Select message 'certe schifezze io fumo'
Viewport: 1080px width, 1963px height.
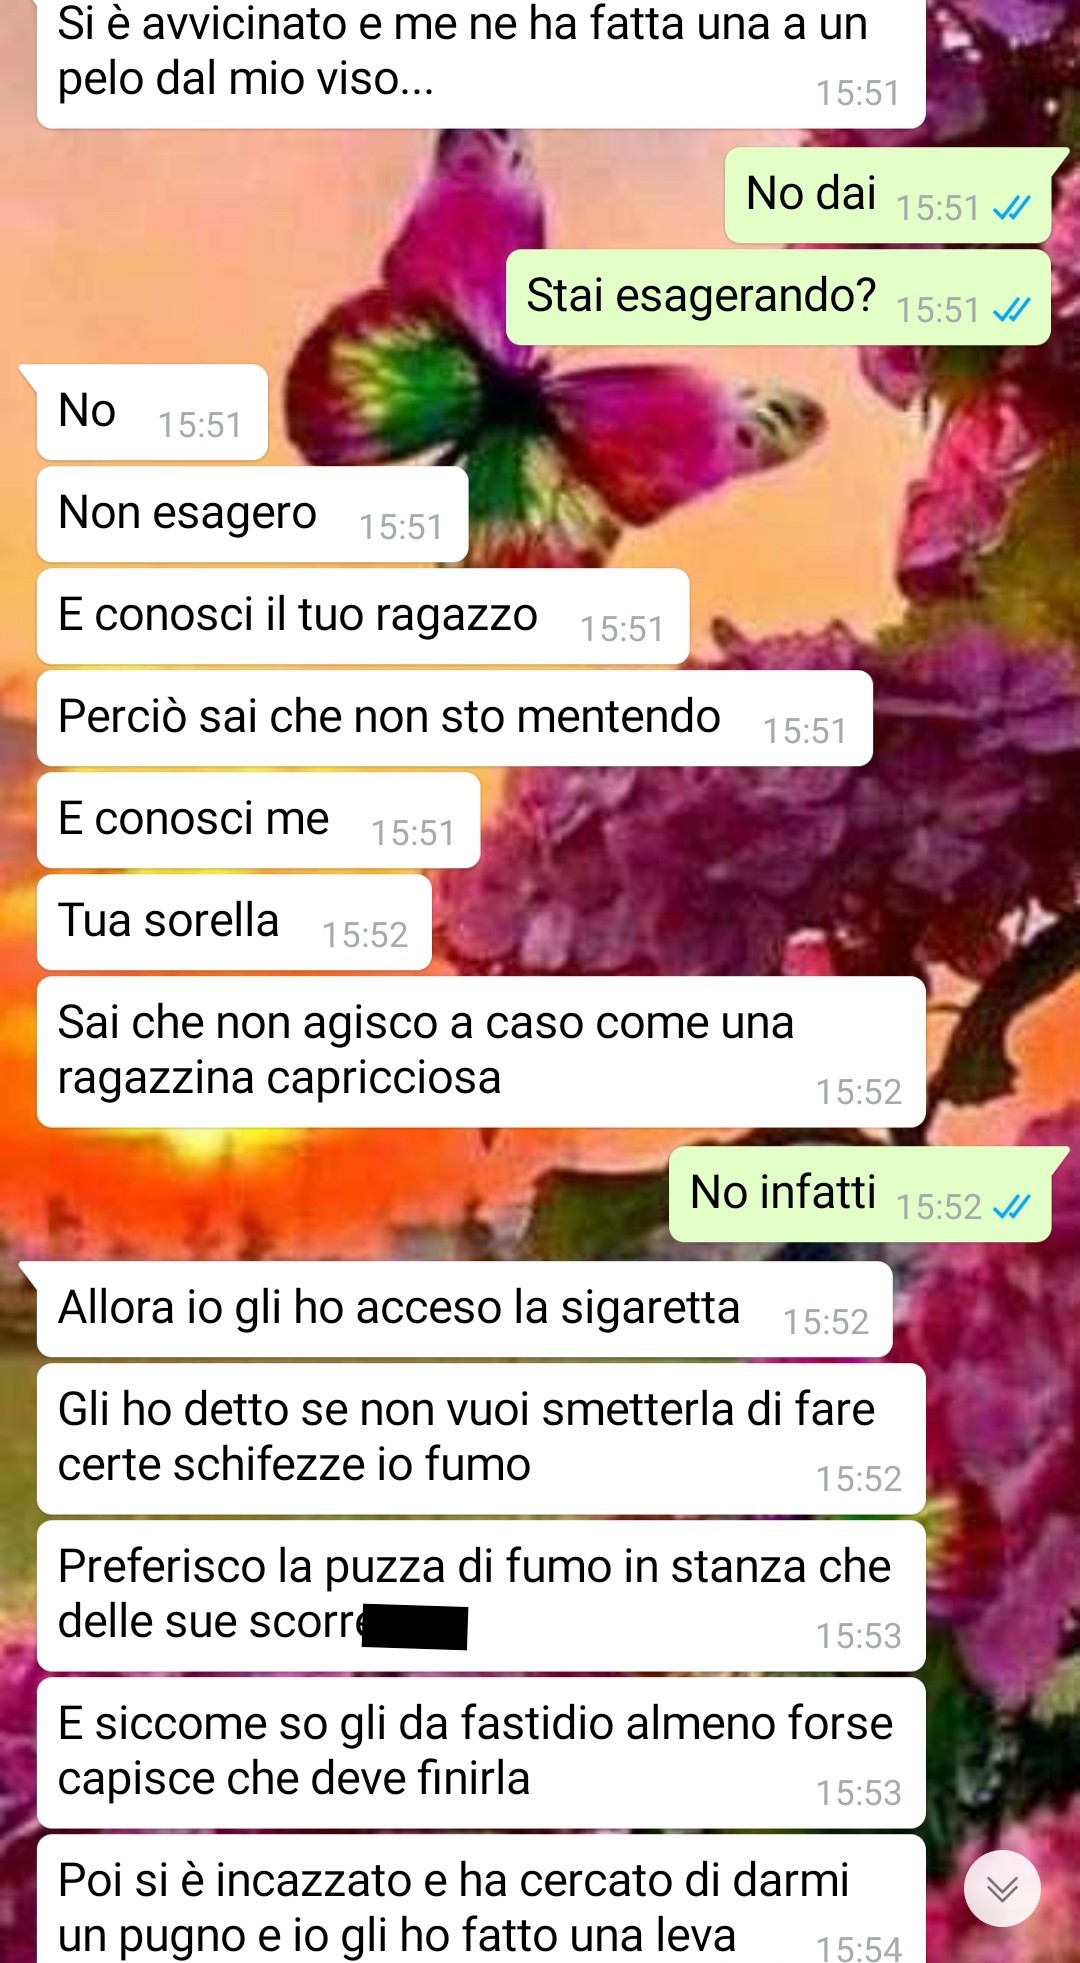pyautogui.click(x=481, y=1439)
